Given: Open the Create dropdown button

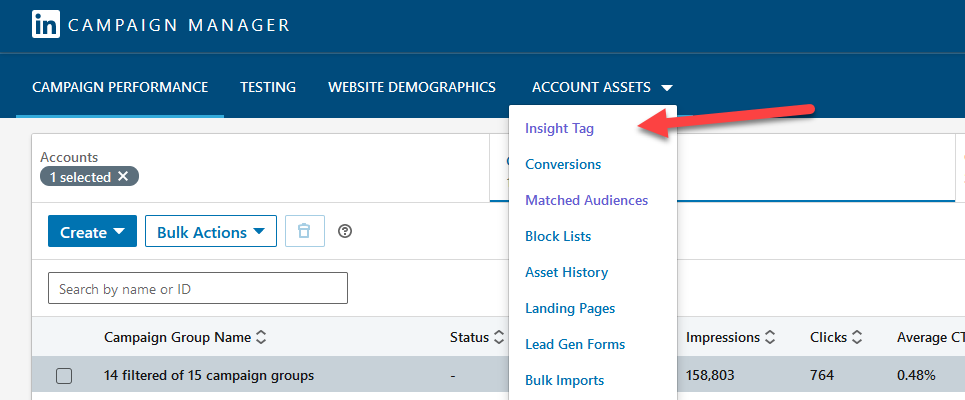Looking at the screenshot, I should point(92,232).
